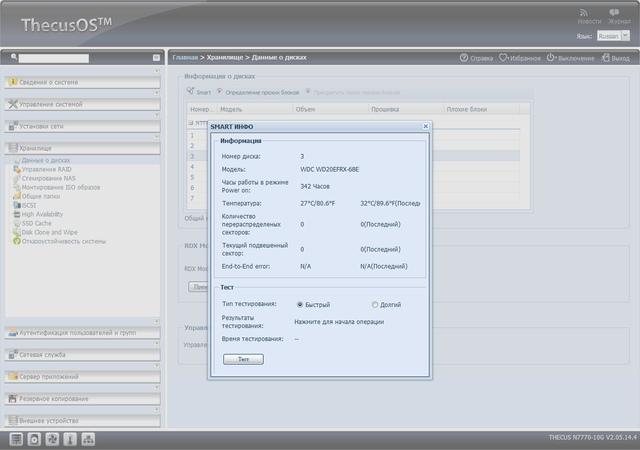Open Справка help in the top bar
The height and width of the screenshot is (450, 640).
click(x=476, y=58)
